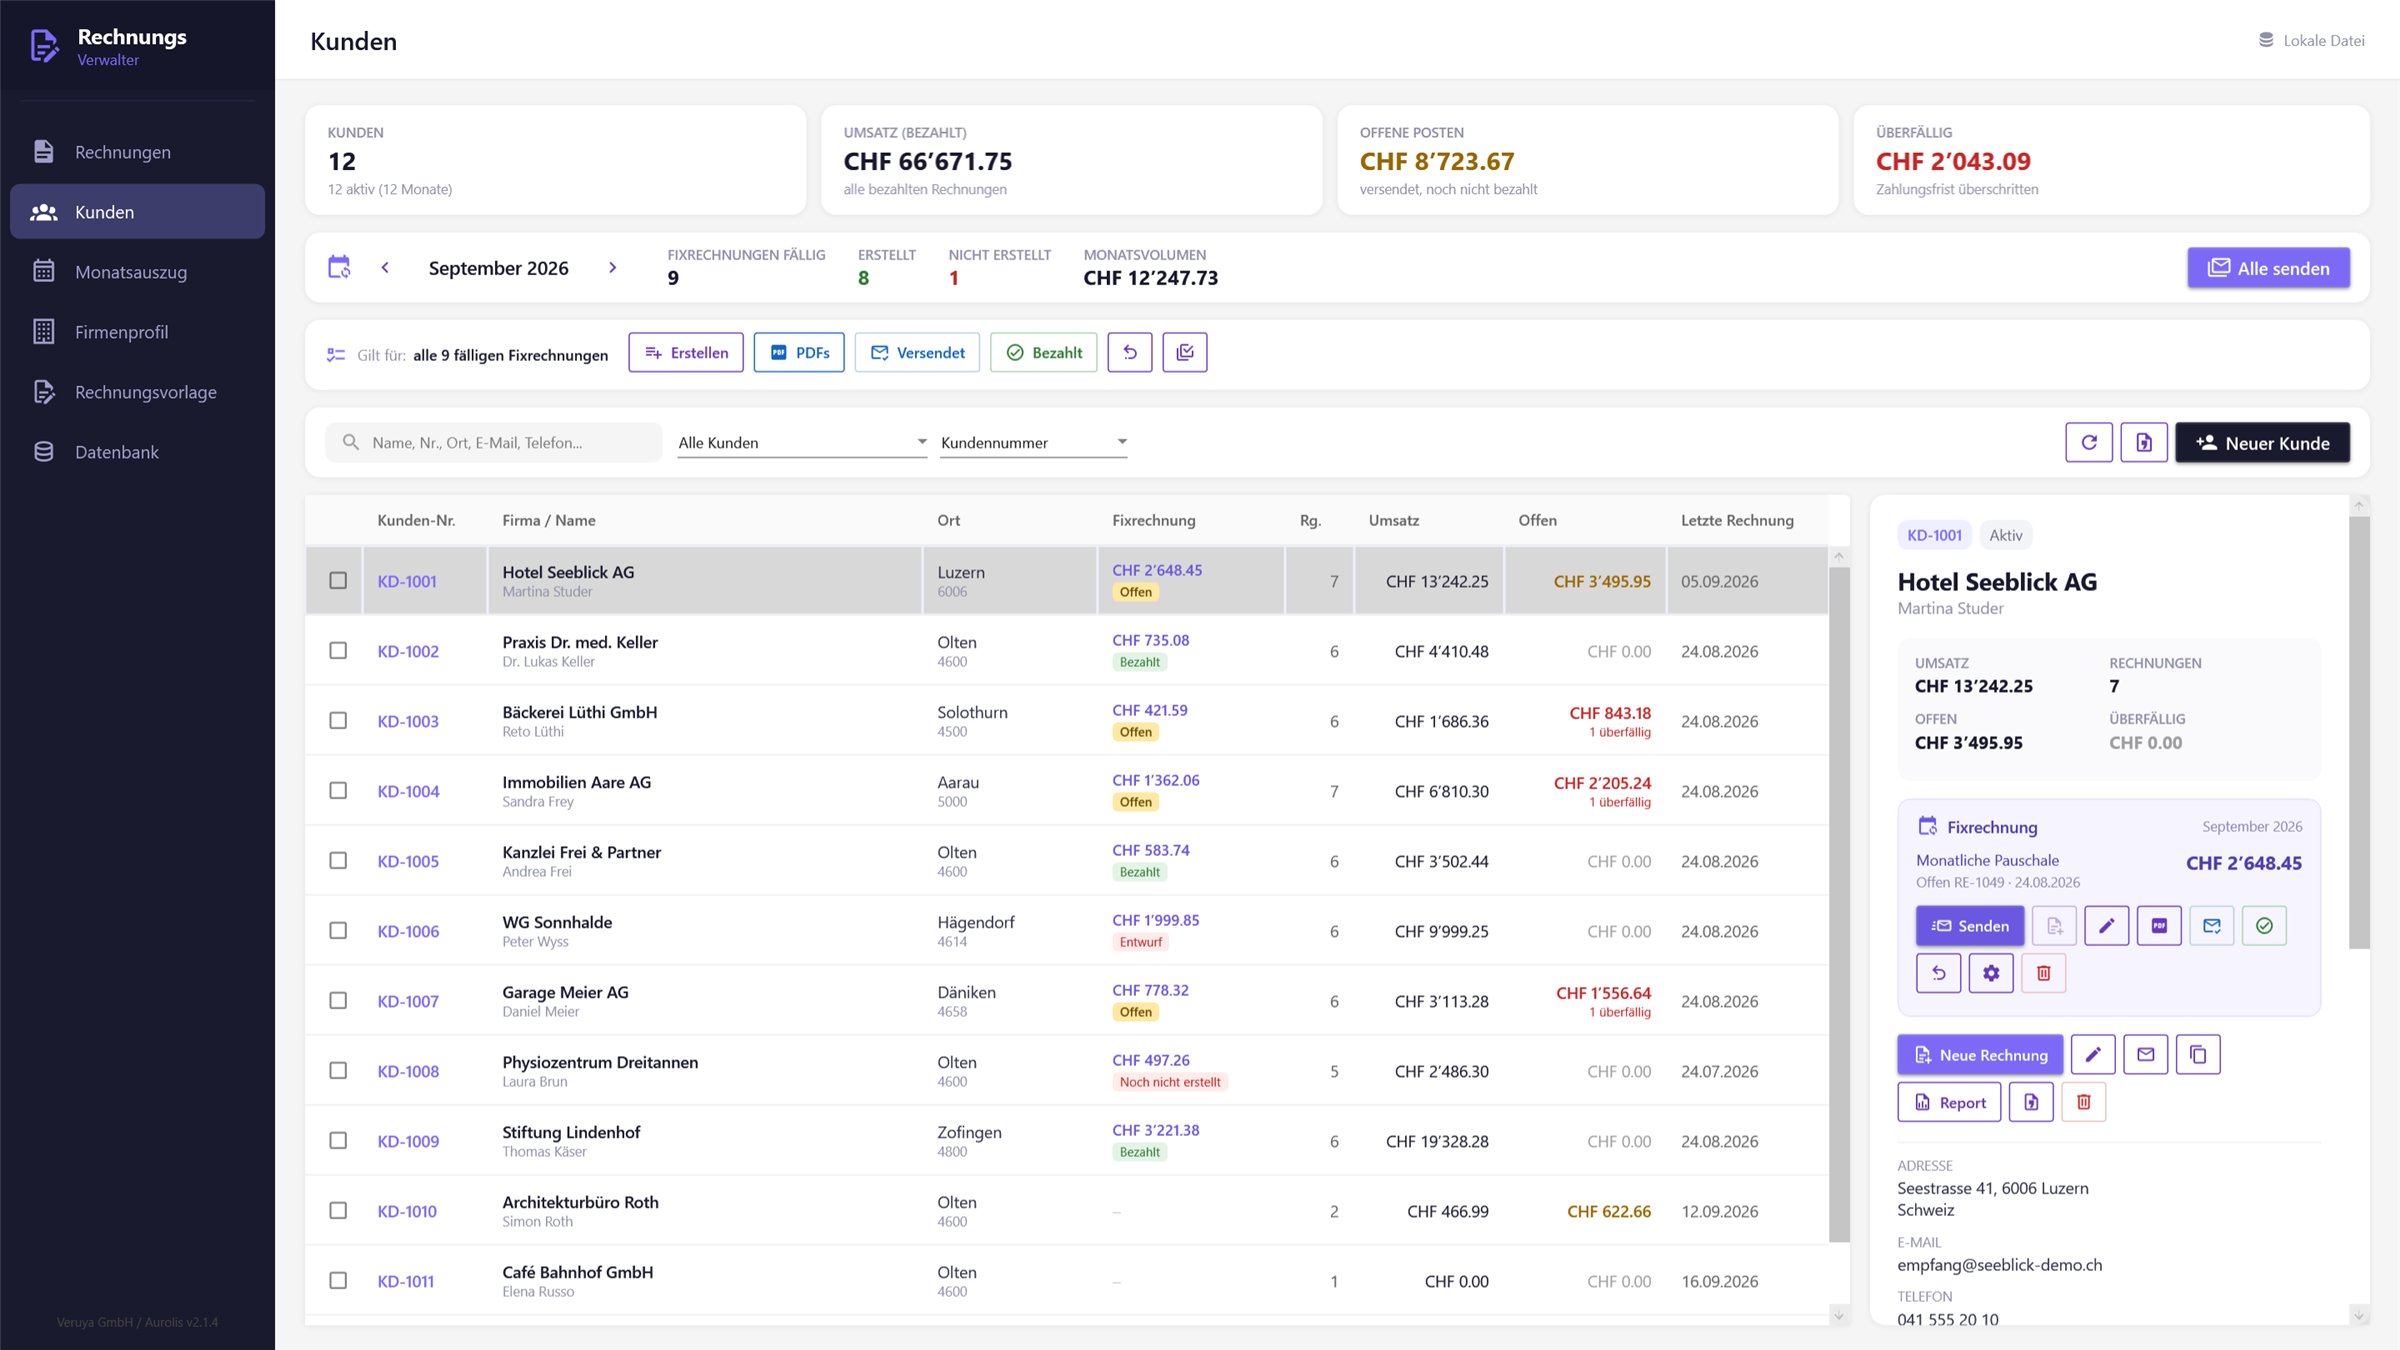Click the detail panel scroll-down arrow

click(2359, 1316)
